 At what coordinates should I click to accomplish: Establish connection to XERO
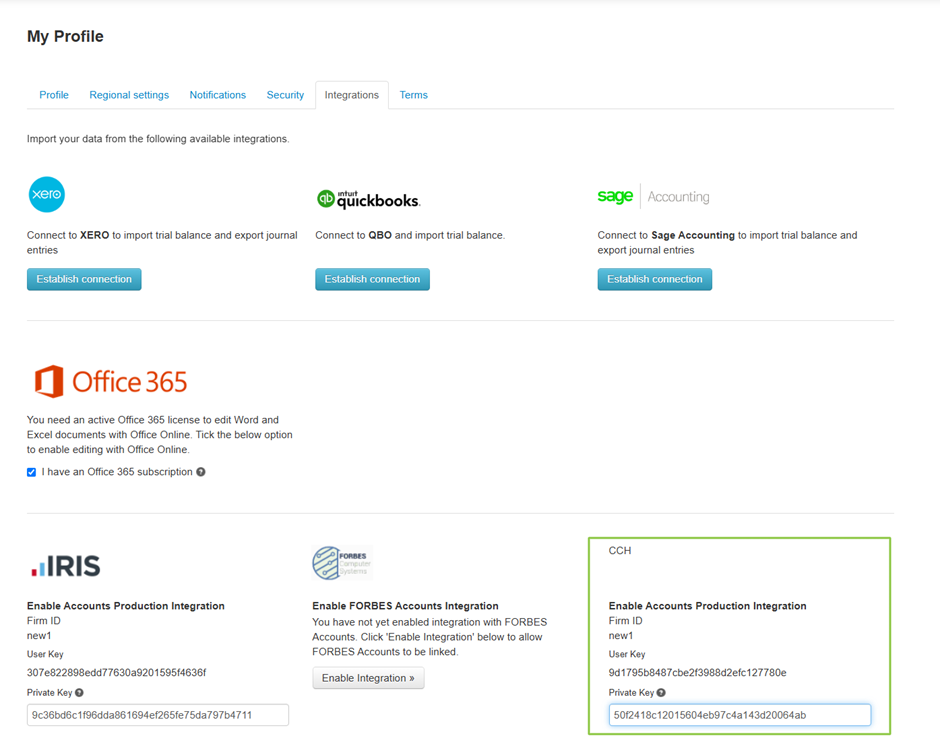tap(84, 279)
